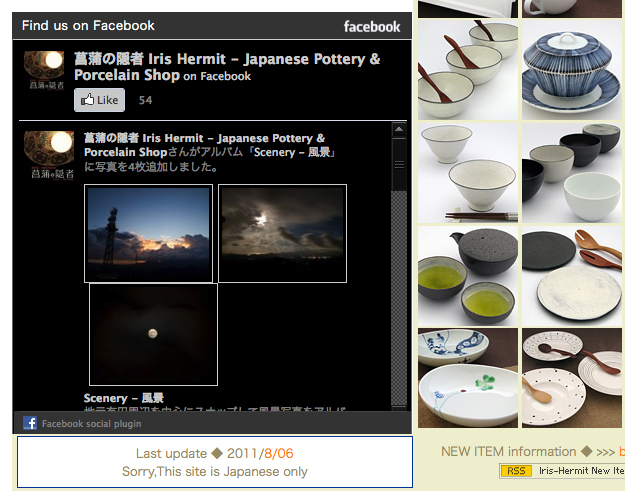Screen dimensions: 625x491
Task: Click the Scenery – 風景 album caption
Action: (124, 398)
